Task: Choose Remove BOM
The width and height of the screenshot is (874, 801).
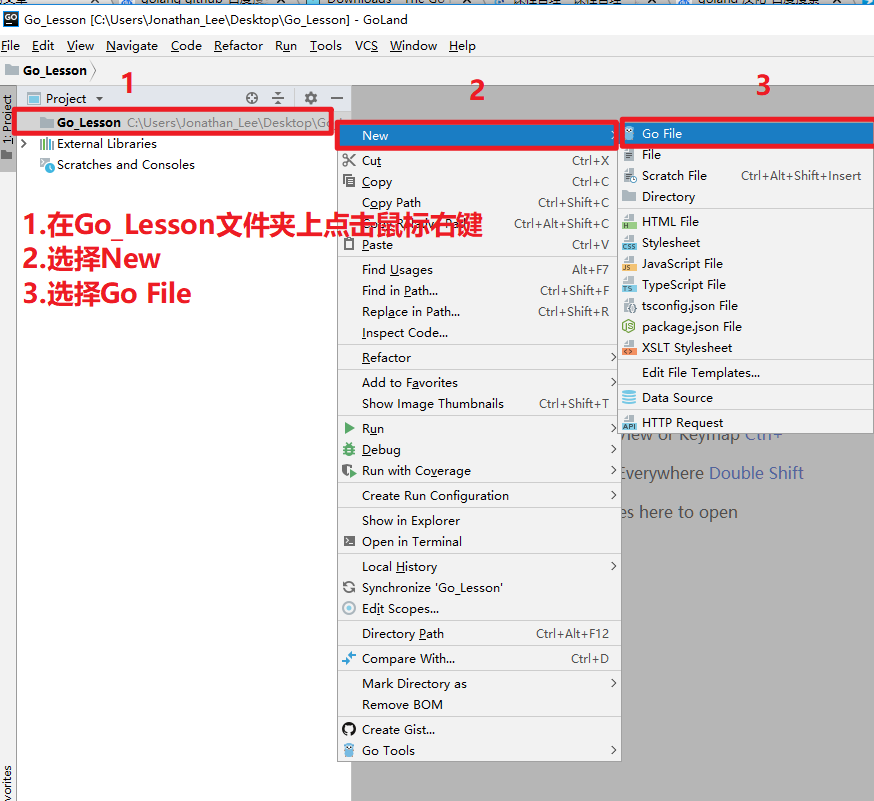Action: pos(479,705)
